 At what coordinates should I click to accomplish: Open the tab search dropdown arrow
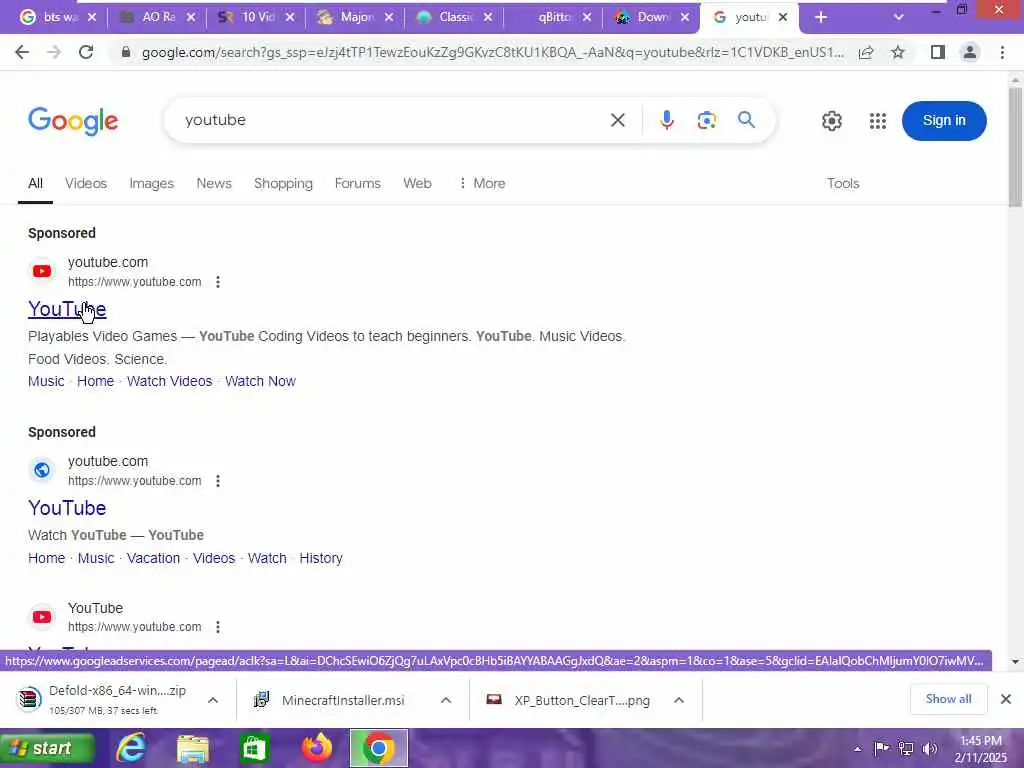point(899,18)
